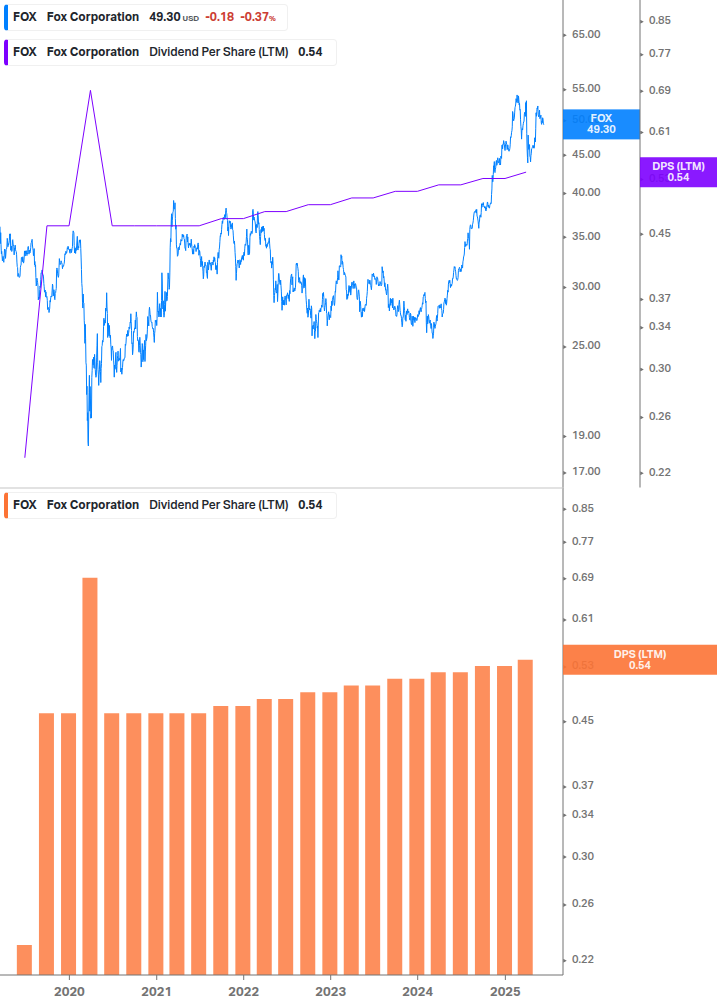Click the purple color bar of dividend legend
This screenshot has width=717, height=1005.
pos(6,53)
